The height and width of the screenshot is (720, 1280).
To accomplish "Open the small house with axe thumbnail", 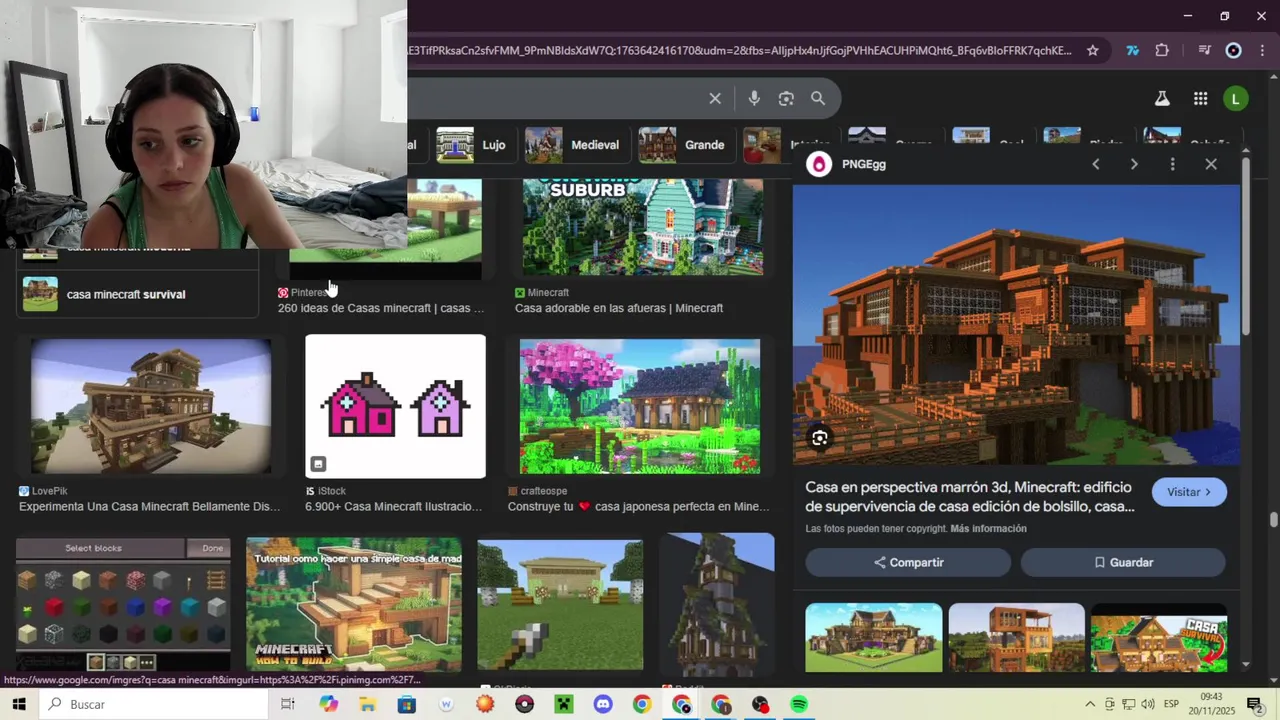I will [560, 605].
